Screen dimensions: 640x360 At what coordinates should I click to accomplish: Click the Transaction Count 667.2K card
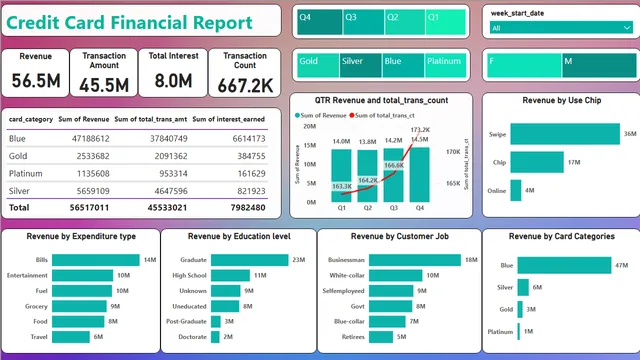(x=245, y=73)
